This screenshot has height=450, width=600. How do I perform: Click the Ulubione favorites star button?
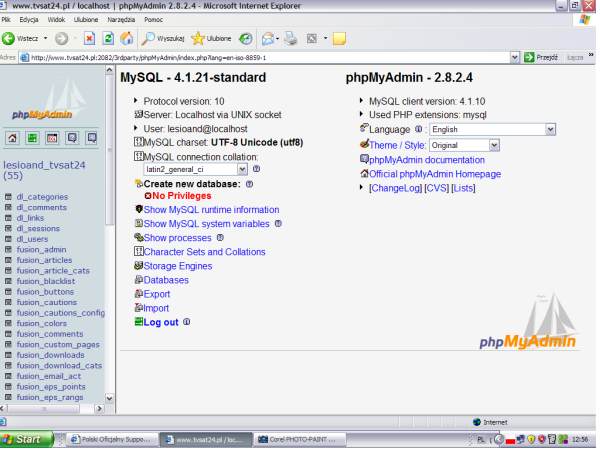pos(211,38)
